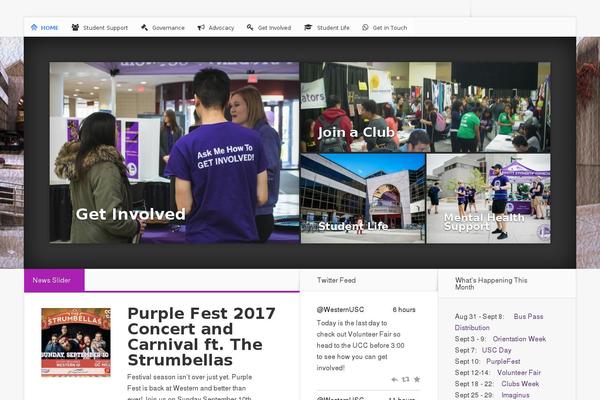Open the Get in Touch menu
Viewport: 600px width, 400px height.
385,28
